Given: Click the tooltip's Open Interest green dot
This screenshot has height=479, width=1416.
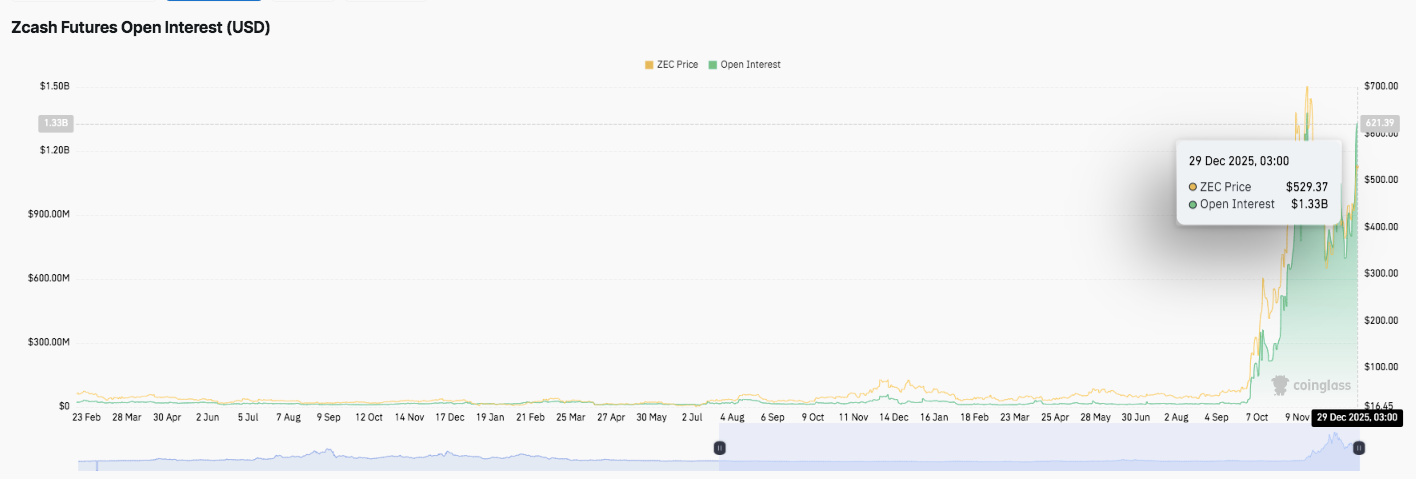Looking at the screenshot, I should (1192, 204).
